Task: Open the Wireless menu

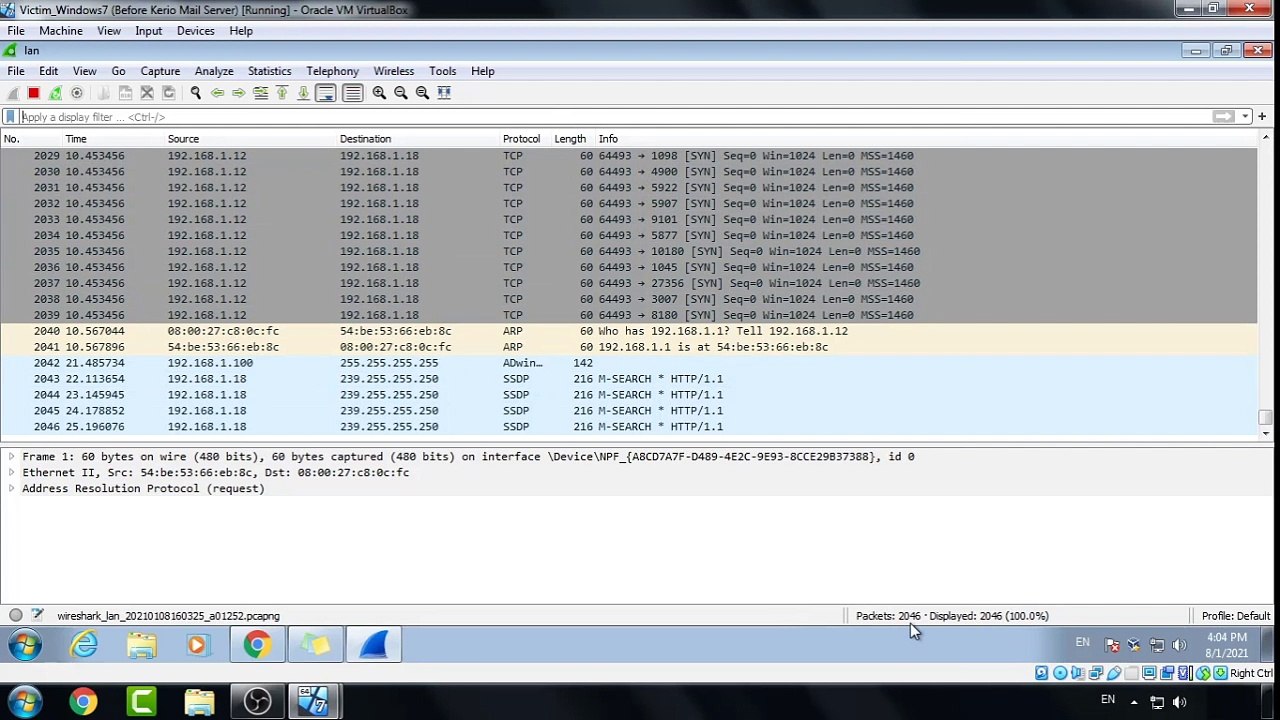Action: 393,71
